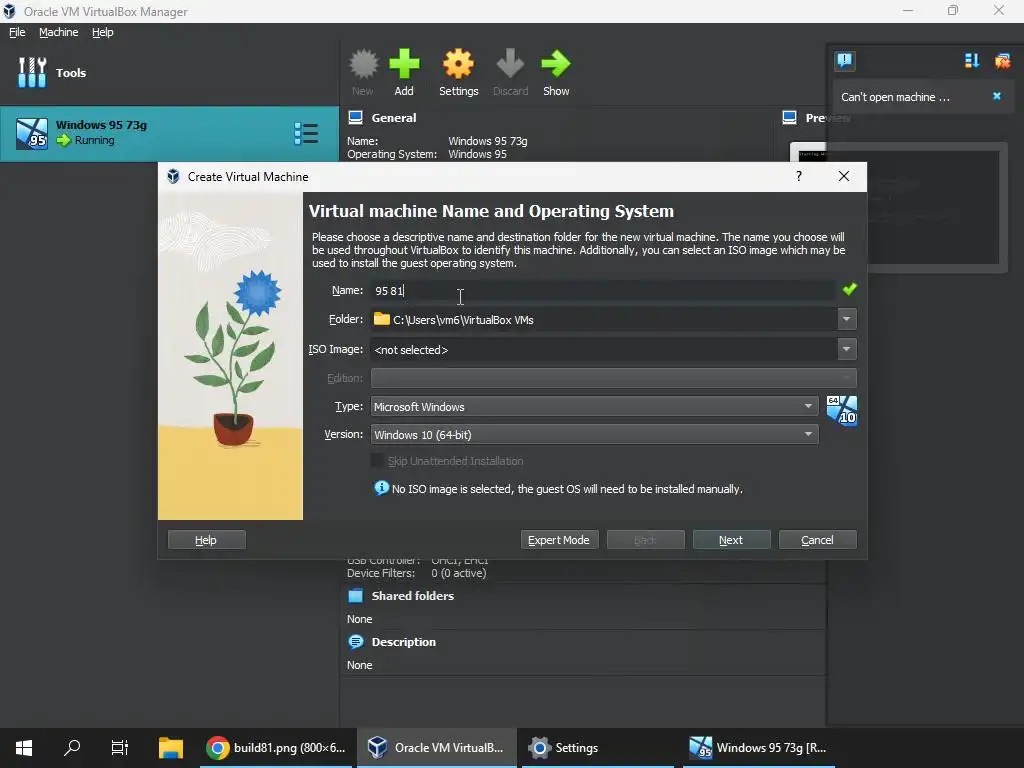Image resolution: width=1024 pixels, height=768 pixels.
Task: Click the Can't open machine notification text
Action: [x=895, y=97]
